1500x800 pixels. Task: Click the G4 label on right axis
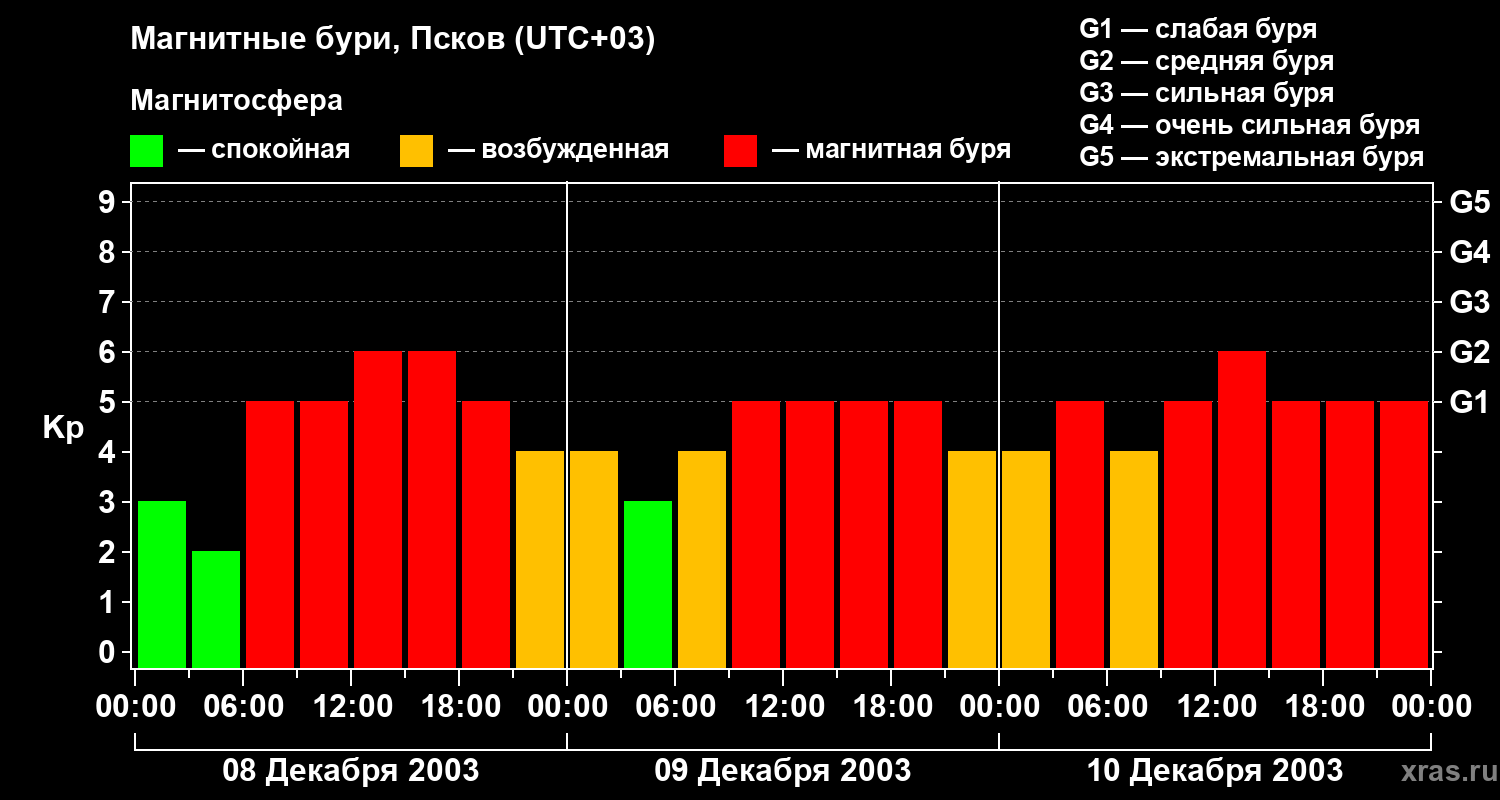[x=1469, y=252]
